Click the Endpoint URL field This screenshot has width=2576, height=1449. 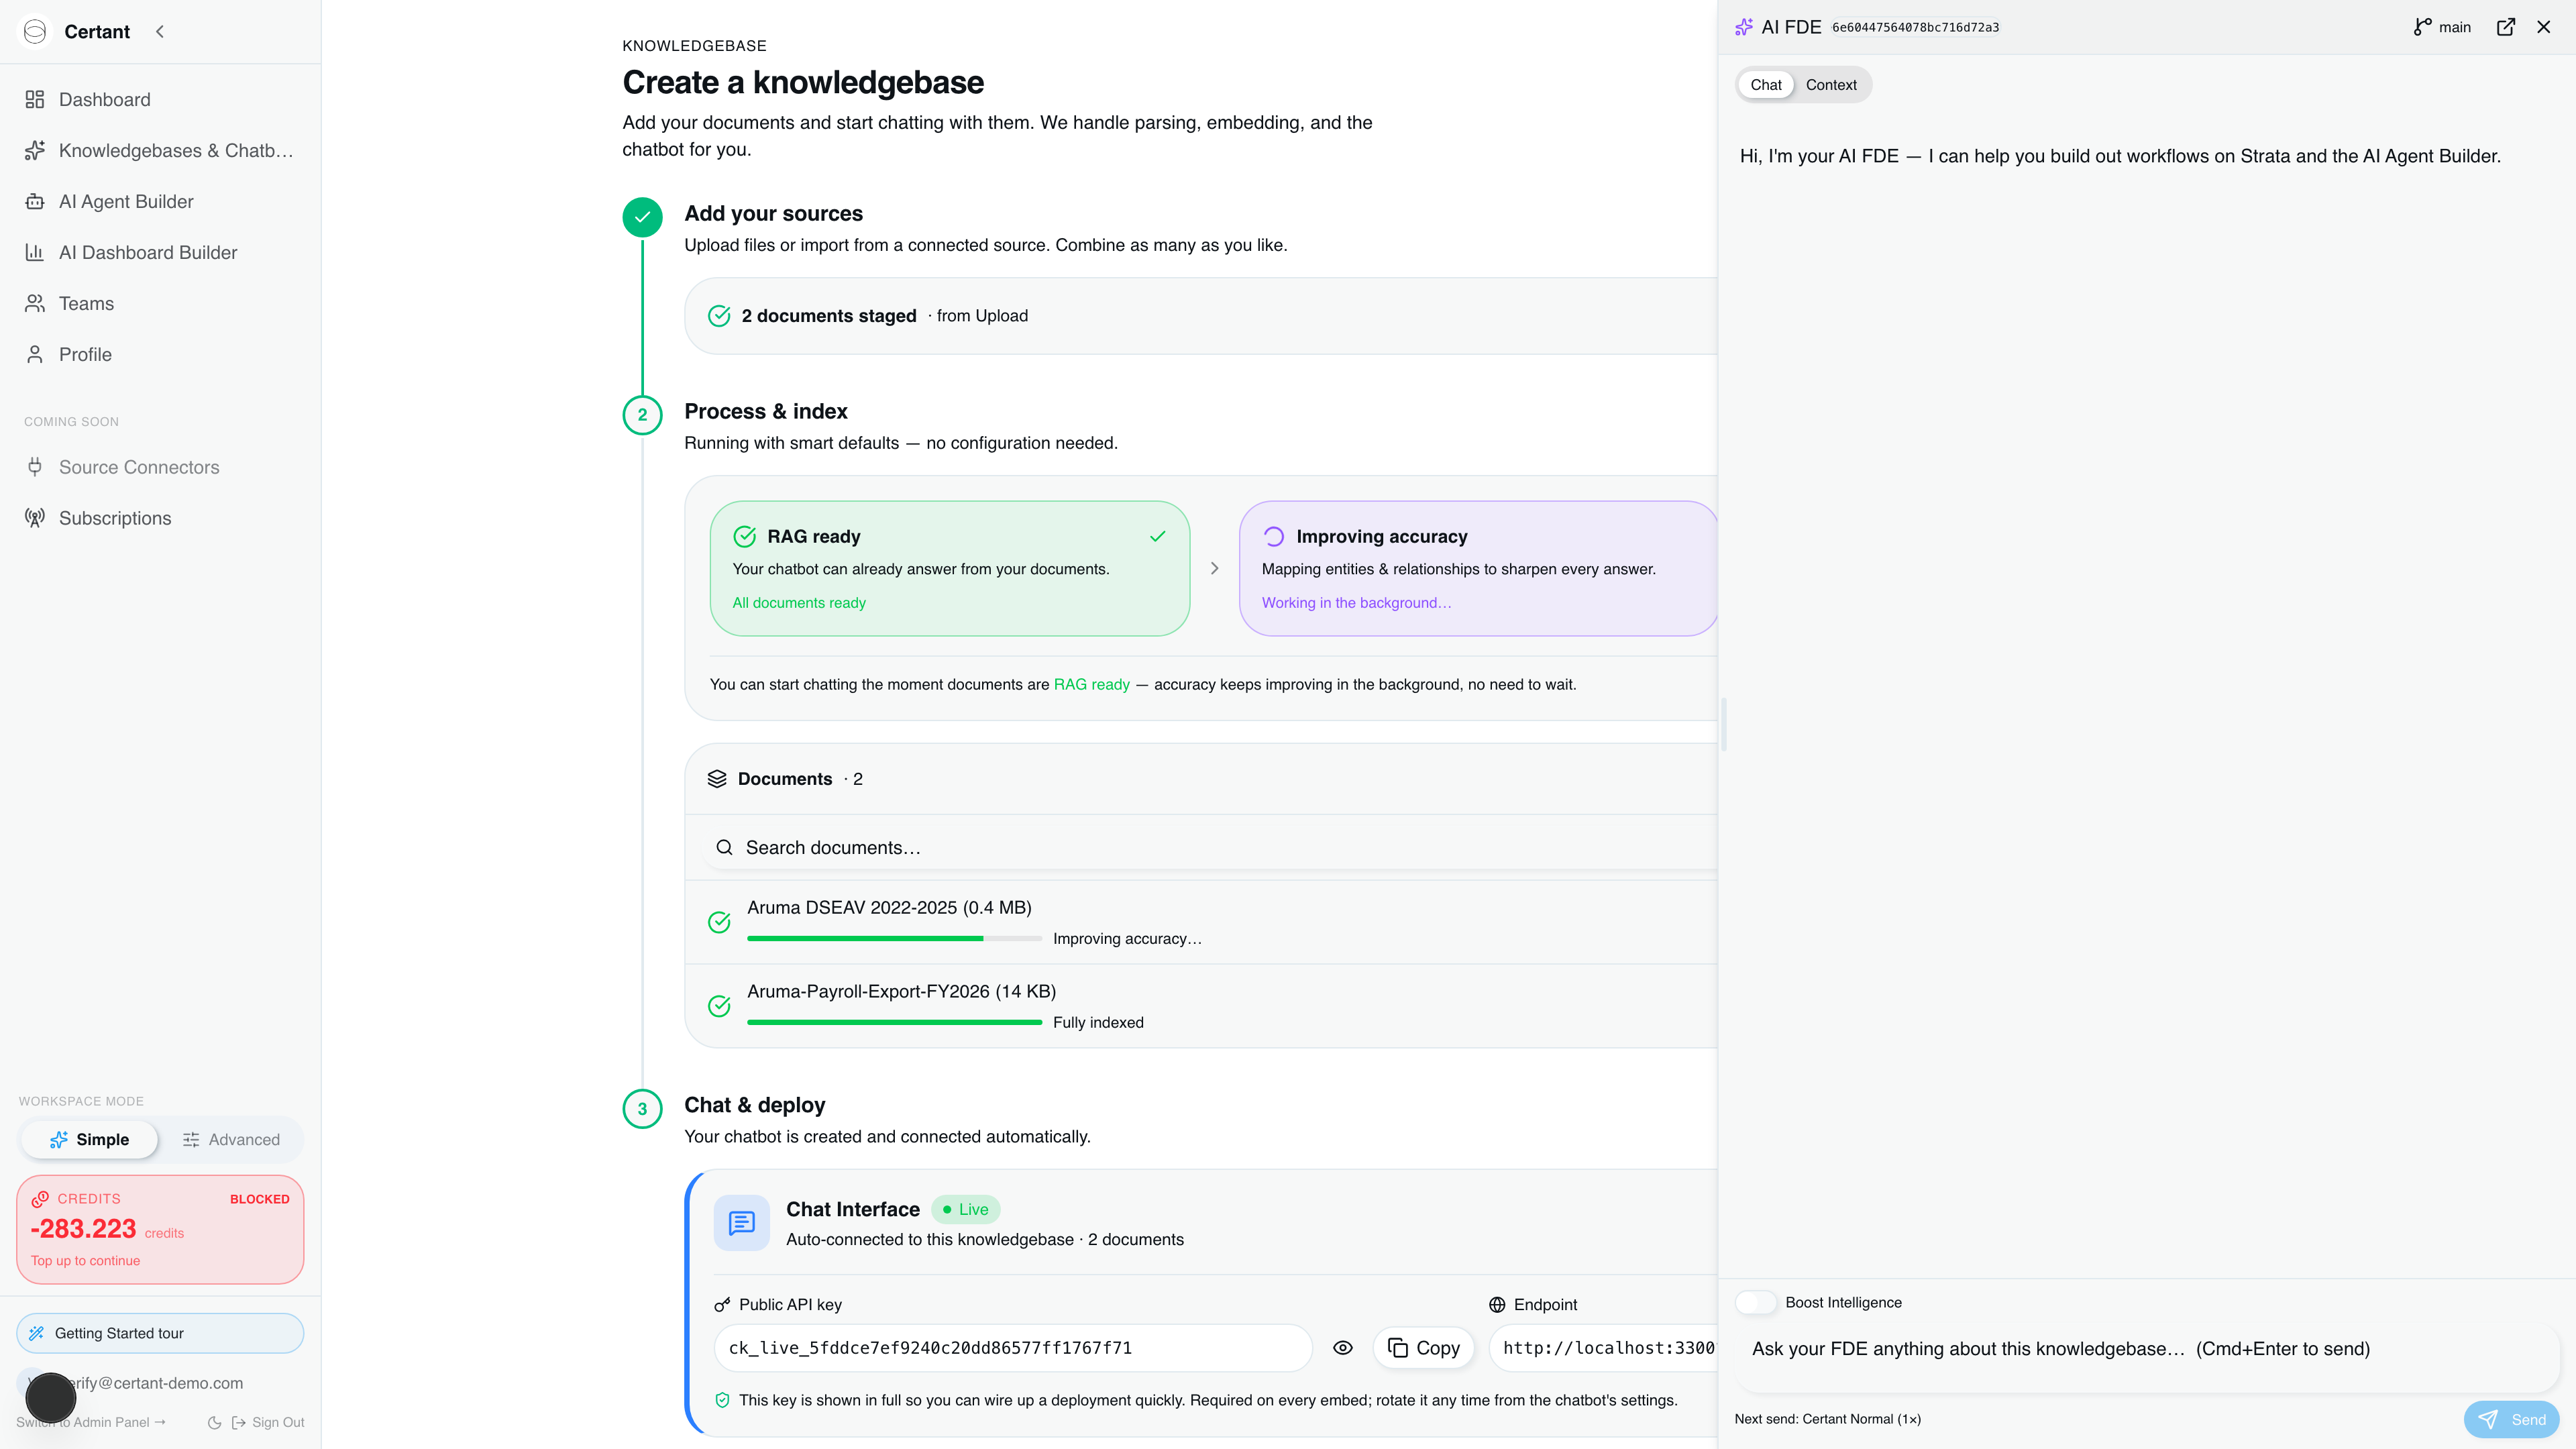1604,1348
